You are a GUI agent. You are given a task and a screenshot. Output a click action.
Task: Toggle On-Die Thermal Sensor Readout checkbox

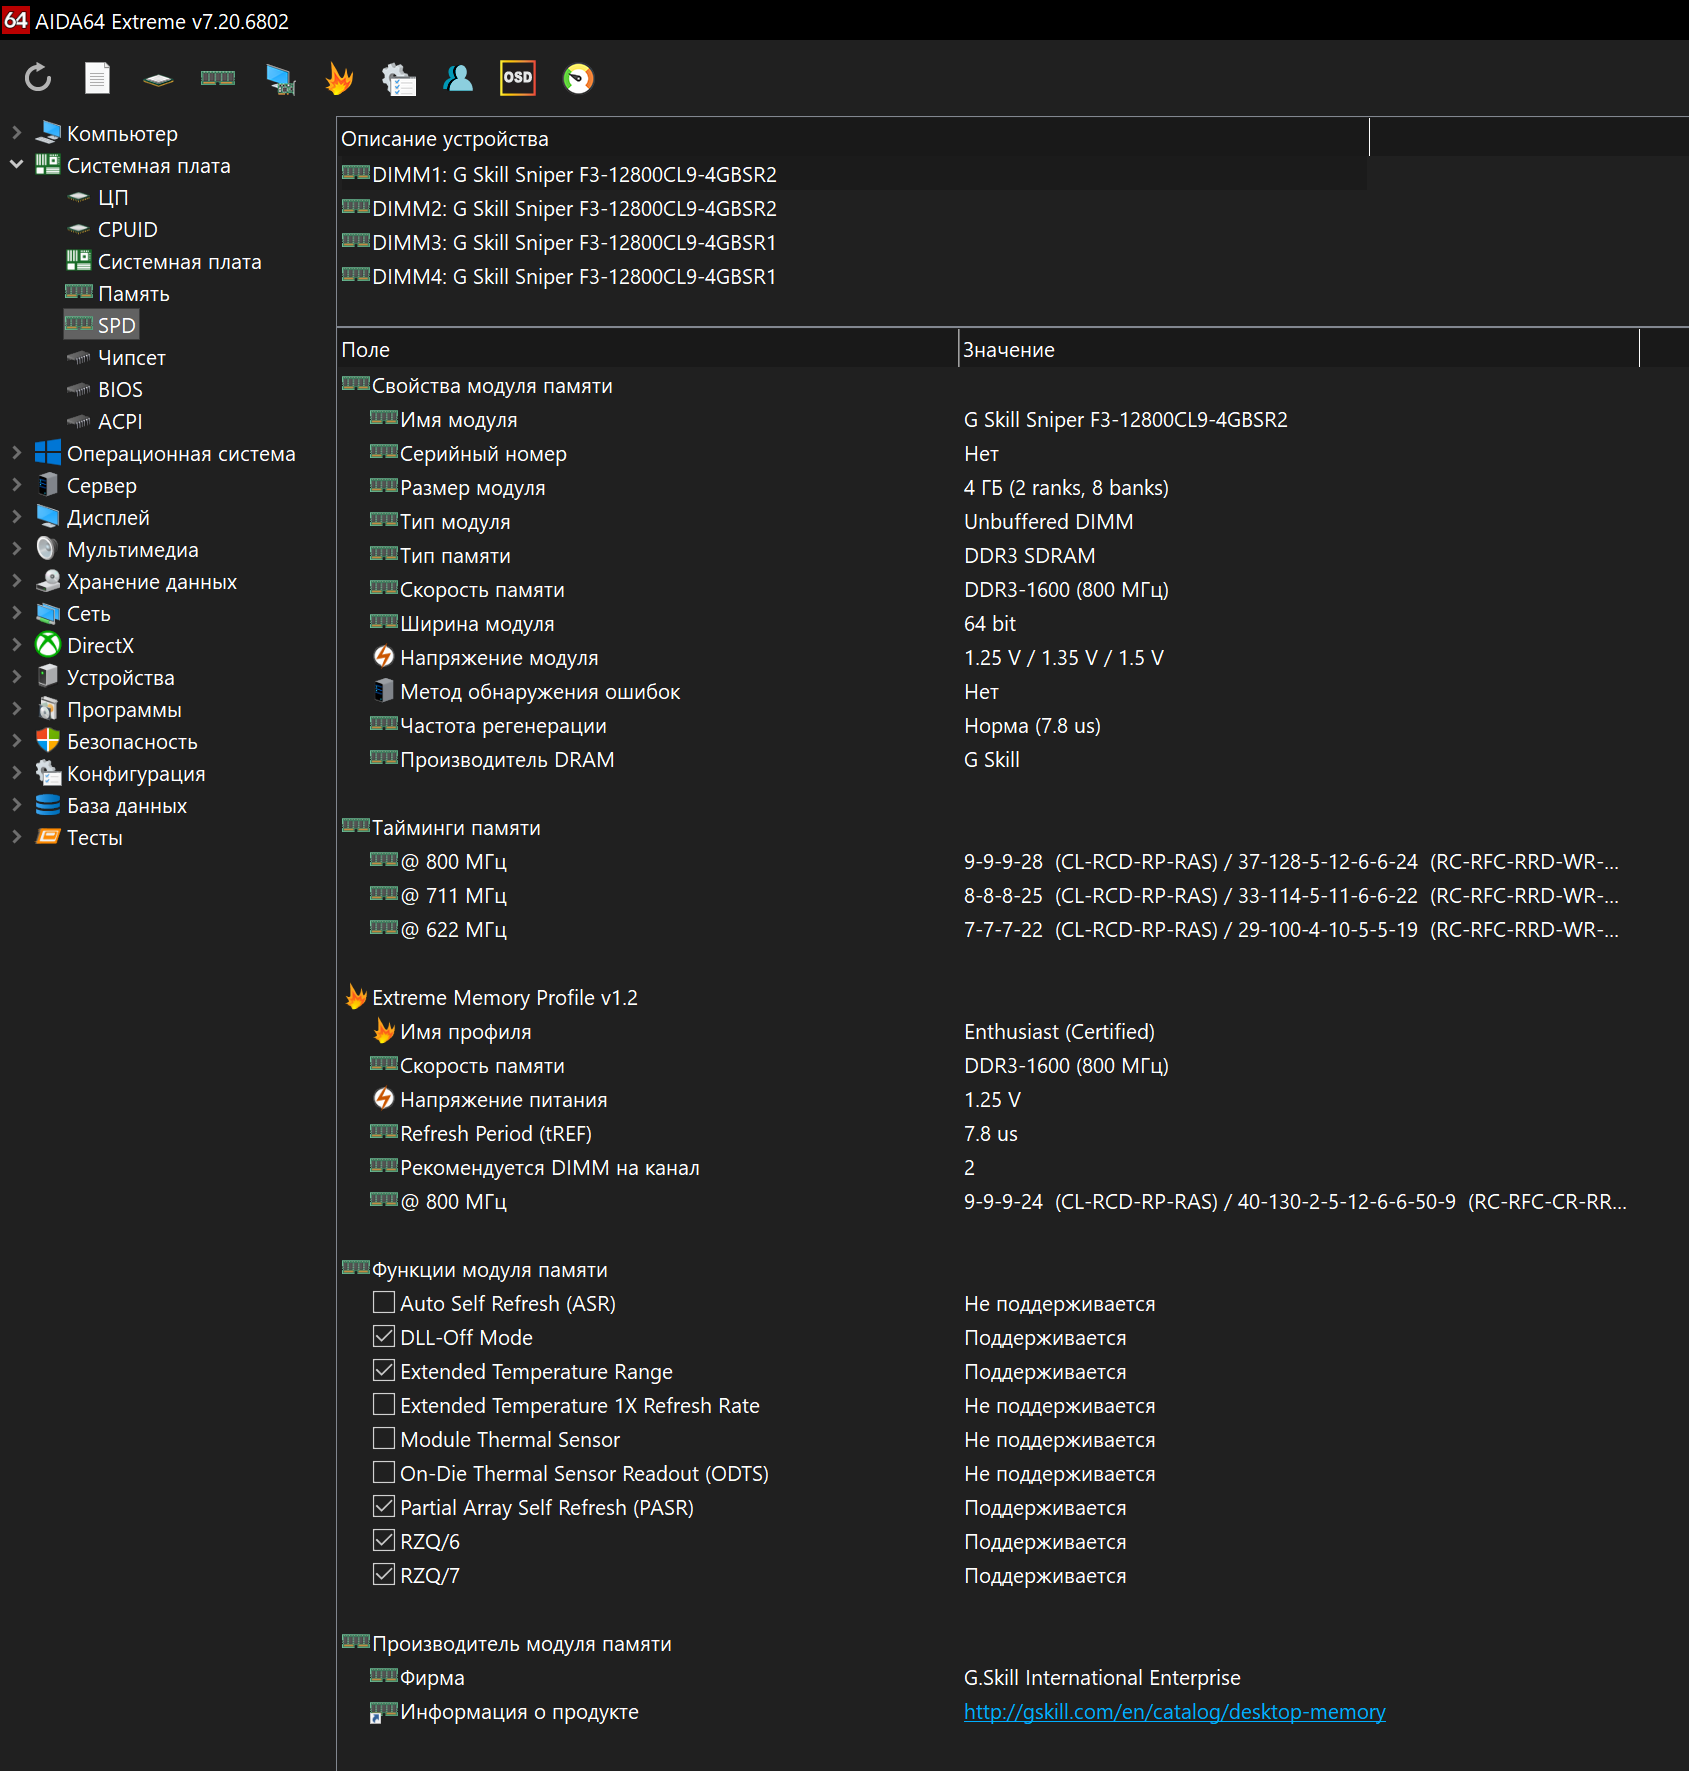384,1473
